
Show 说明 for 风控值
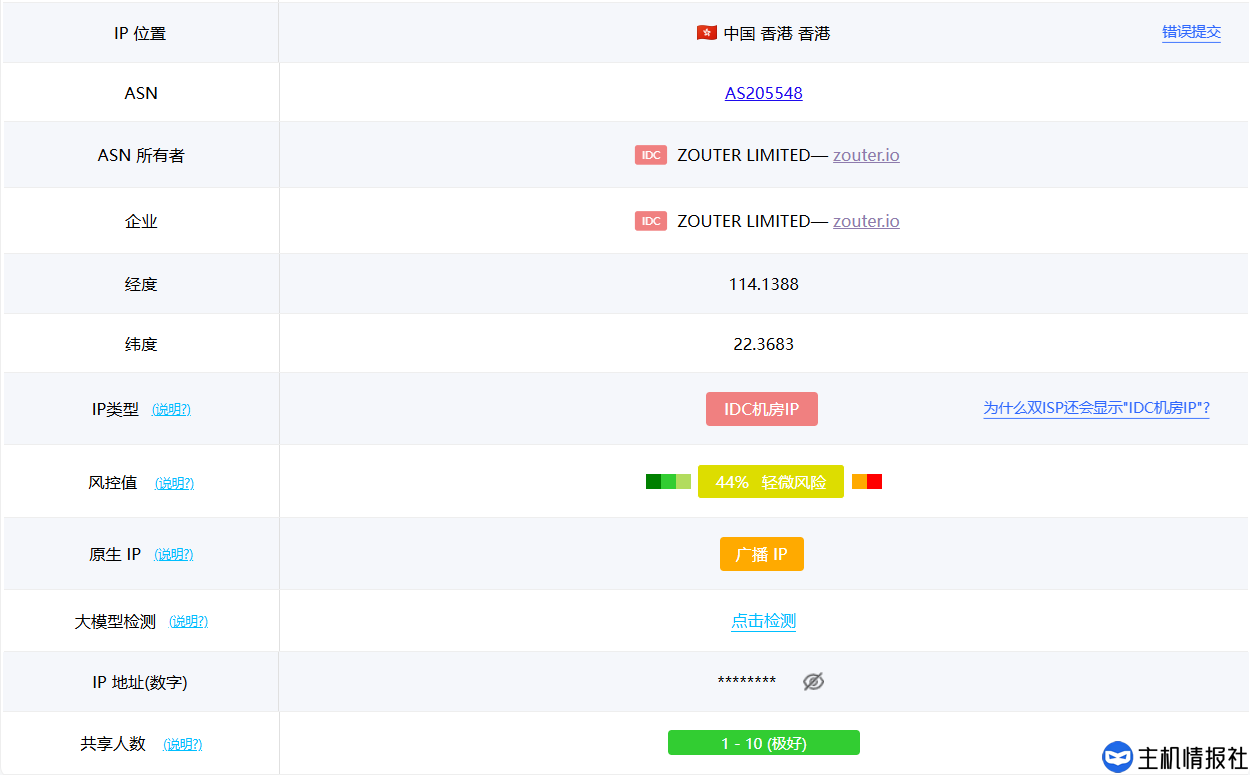(x=174, y=483)
